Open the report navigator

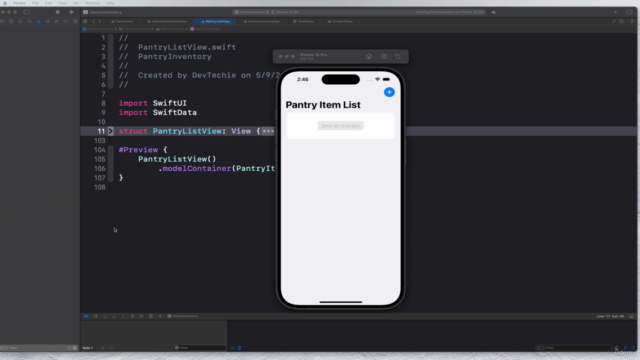pos(75,21)
